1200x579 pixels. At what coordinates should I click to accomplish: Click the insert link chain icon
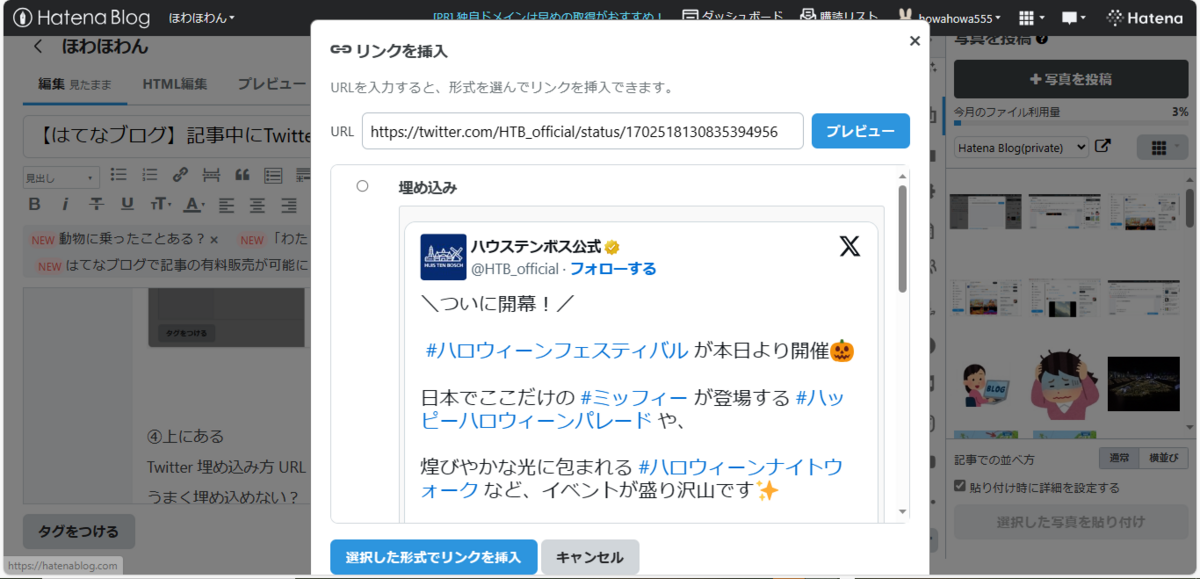(180, 175)
